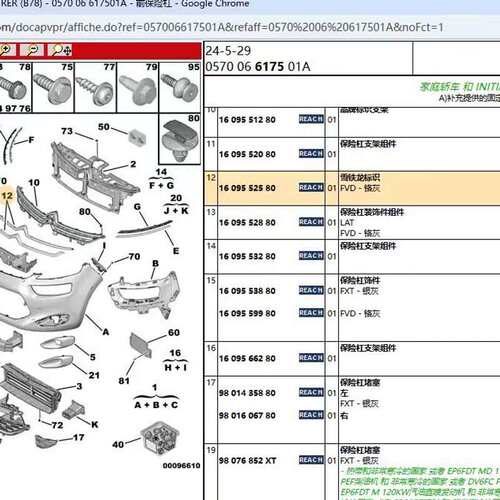Screen dimensions: 500x500
Task: Open screw thumbnail numbered 75
Action: (x=53, y=88)
